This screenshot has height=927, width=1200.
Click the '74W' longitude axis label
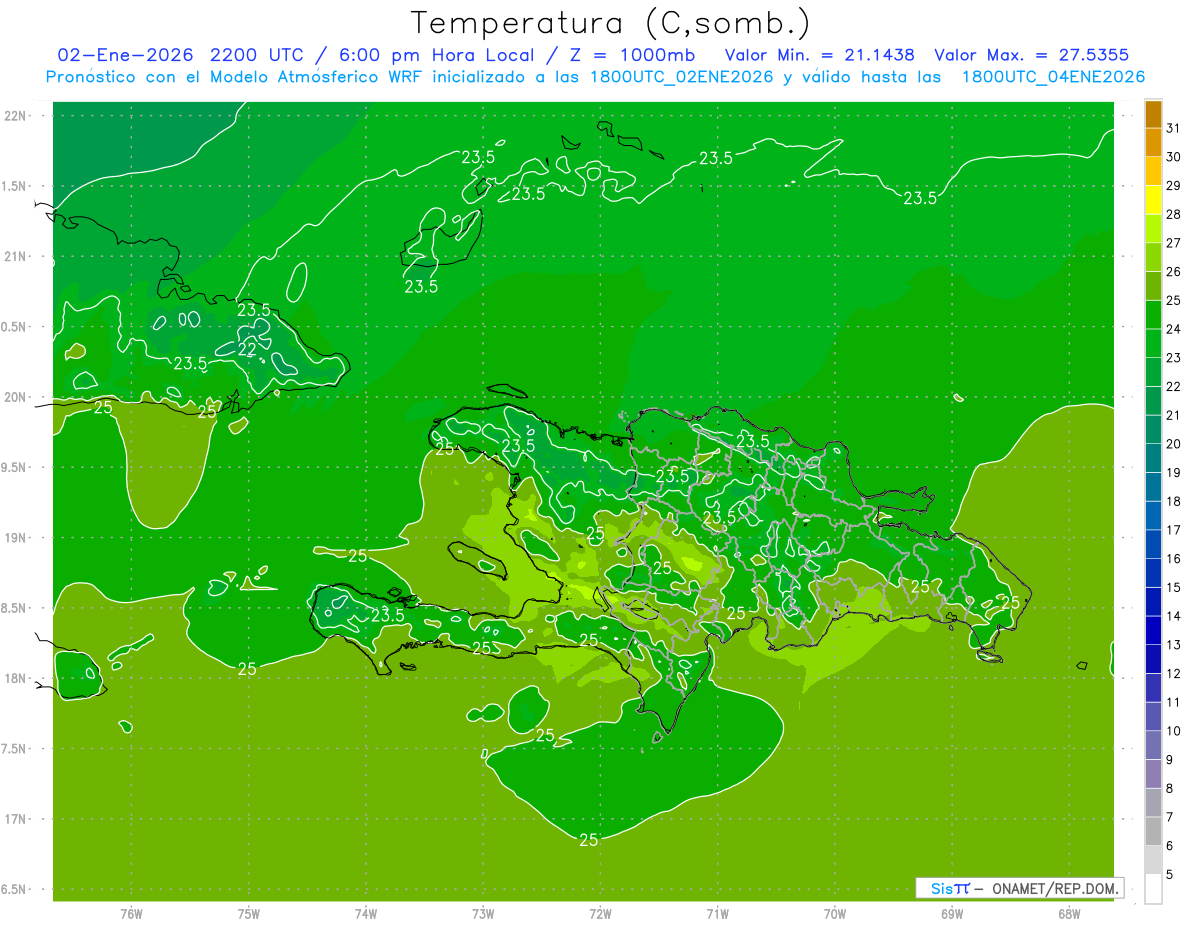tap(366, 913)
